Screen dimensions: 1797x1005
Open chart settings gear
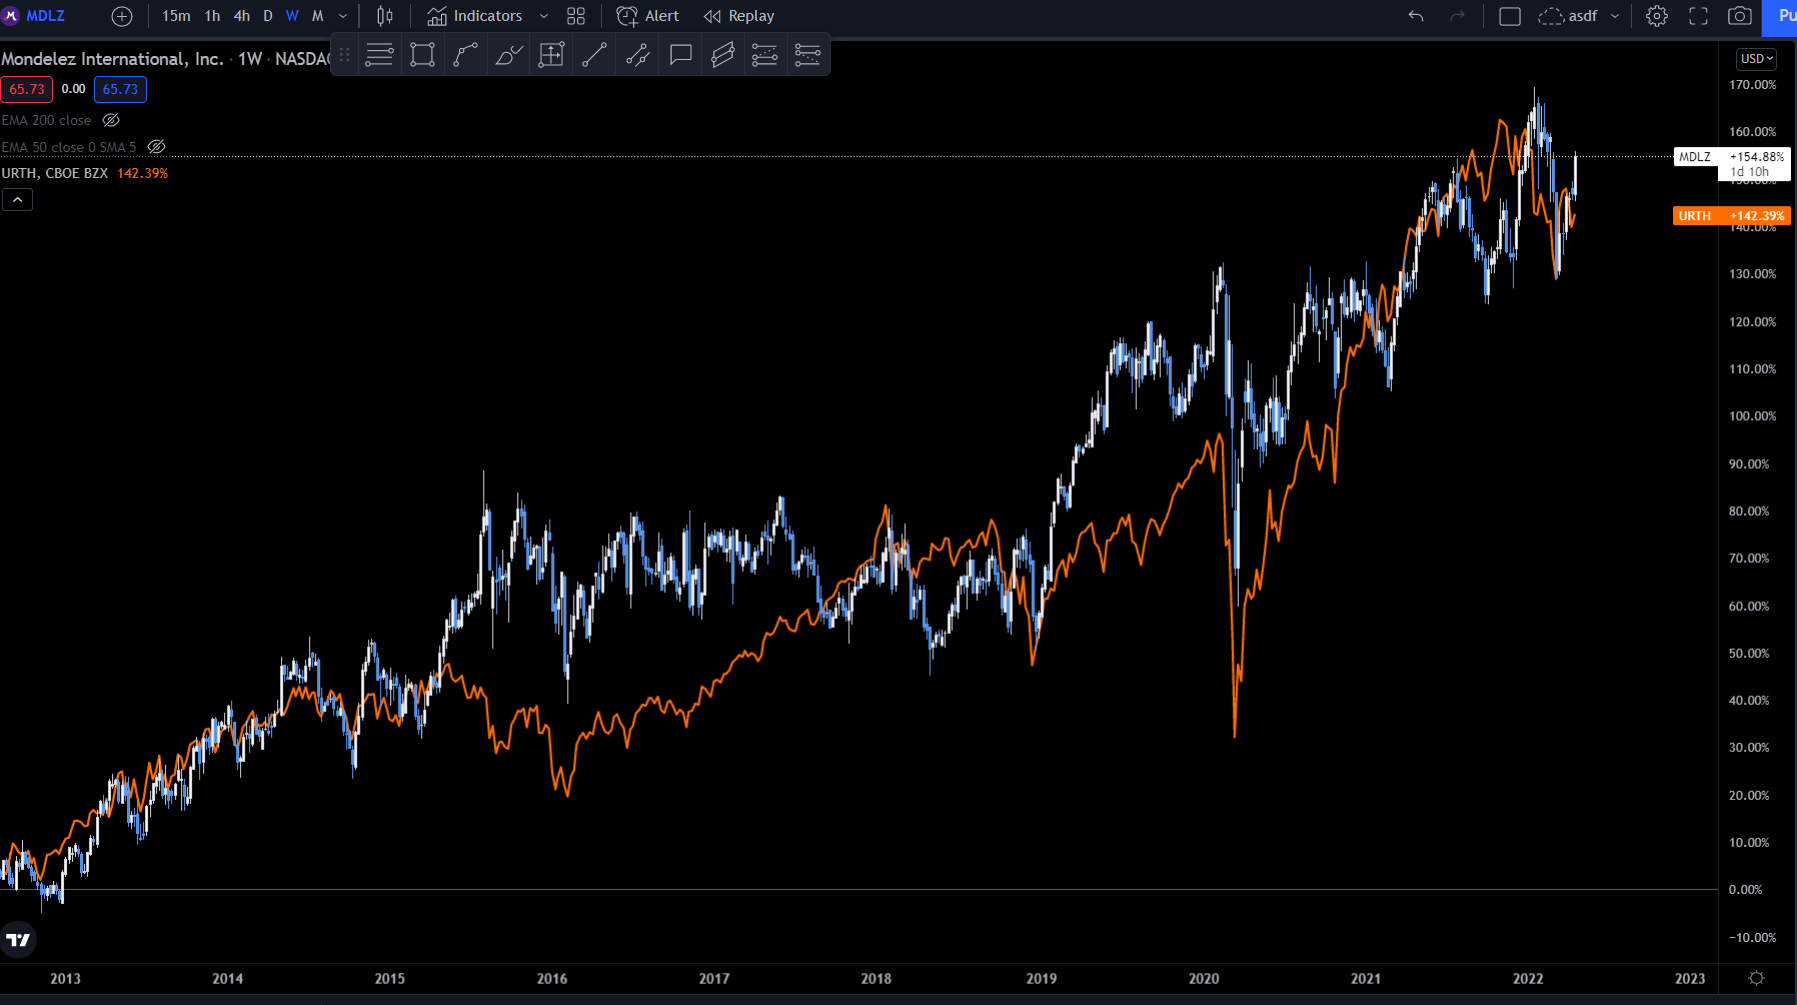[1657, 16]
